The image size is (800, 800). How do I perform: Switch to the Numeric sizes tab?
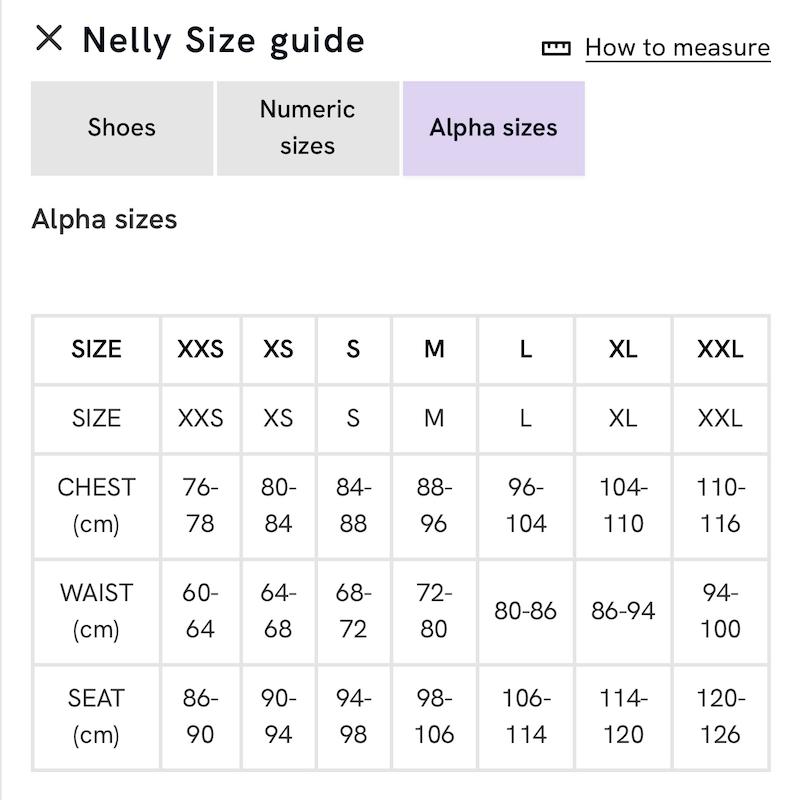pyautogui.click(x=308, y=128)
